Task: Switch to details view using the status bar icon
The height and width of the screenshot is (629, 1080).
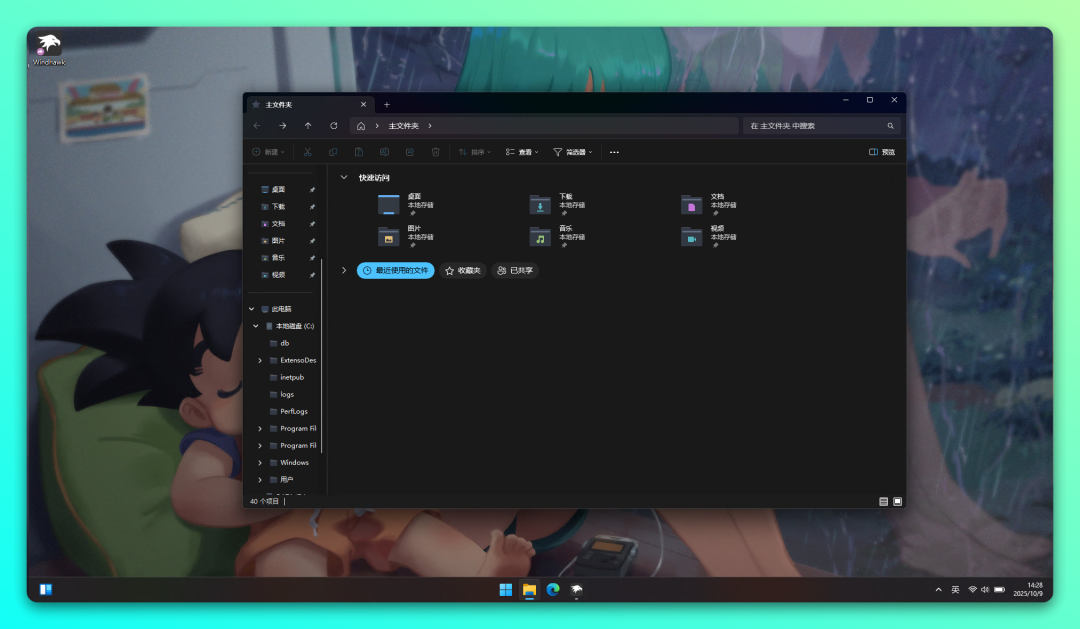Action: click(x=883, y=501)
